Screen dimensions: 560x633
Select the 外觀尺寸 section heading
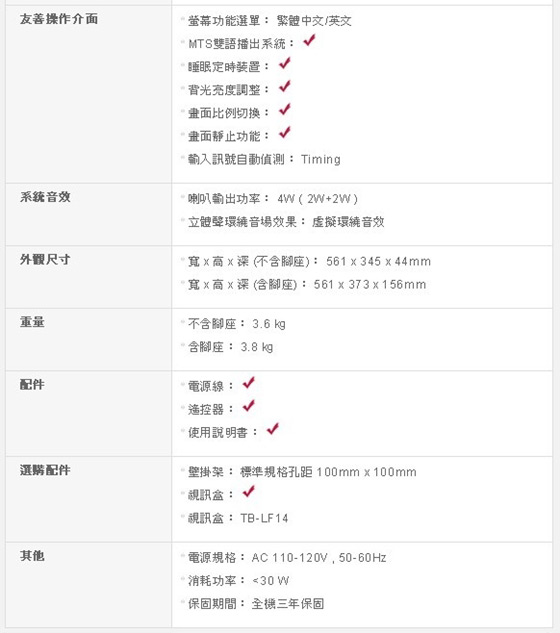tap(45, 260)
